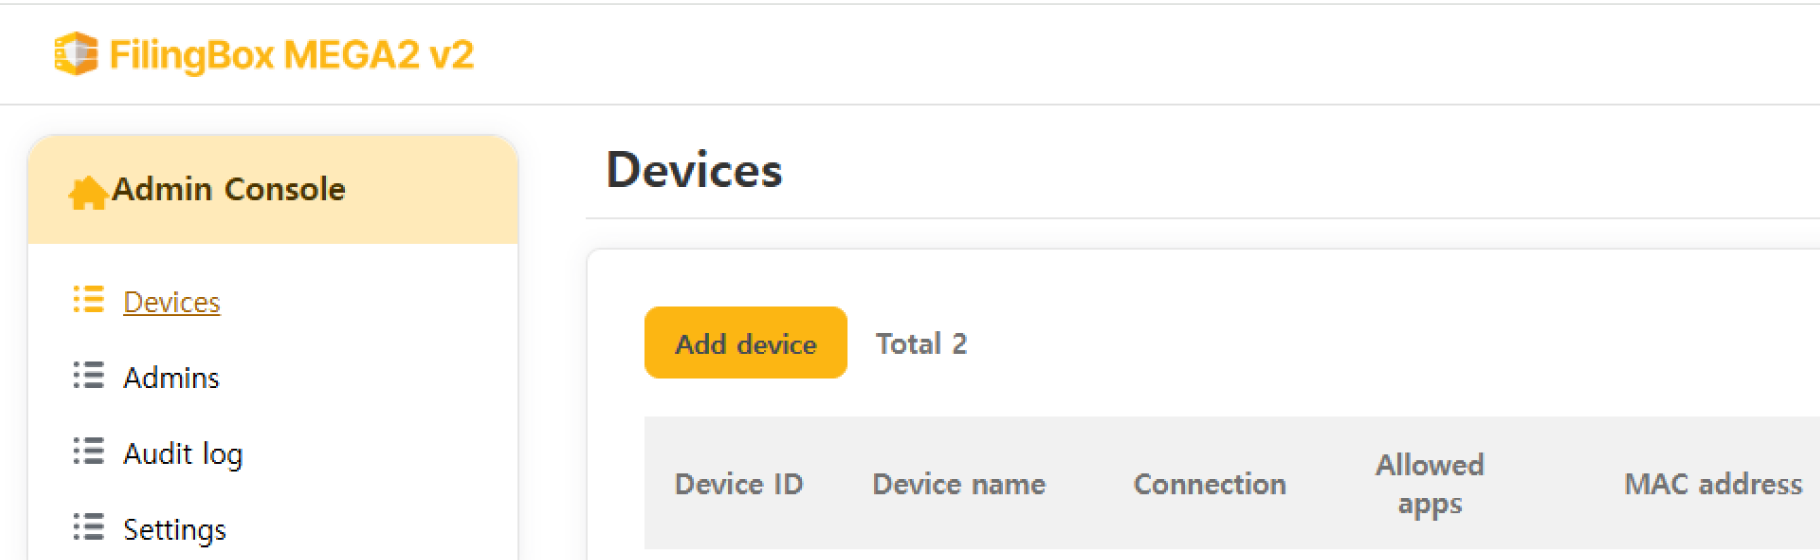Click the FilingBox cube logo icon
Image resolution: width=1820 pixels, height=560 pixels.
76,54
